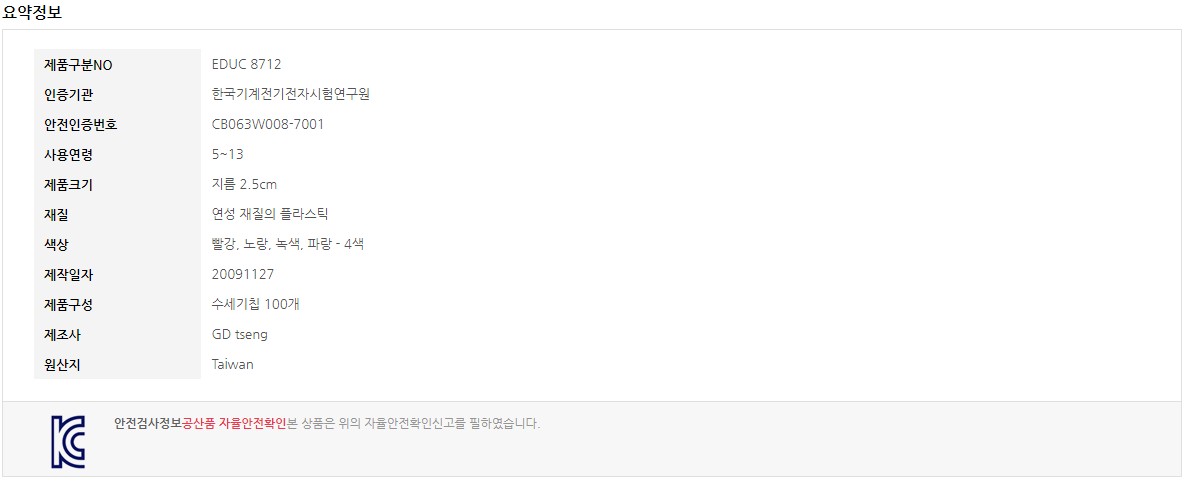Click the 안전인증번호 row label
This screenshot has width=1186, height=482.
81,125
